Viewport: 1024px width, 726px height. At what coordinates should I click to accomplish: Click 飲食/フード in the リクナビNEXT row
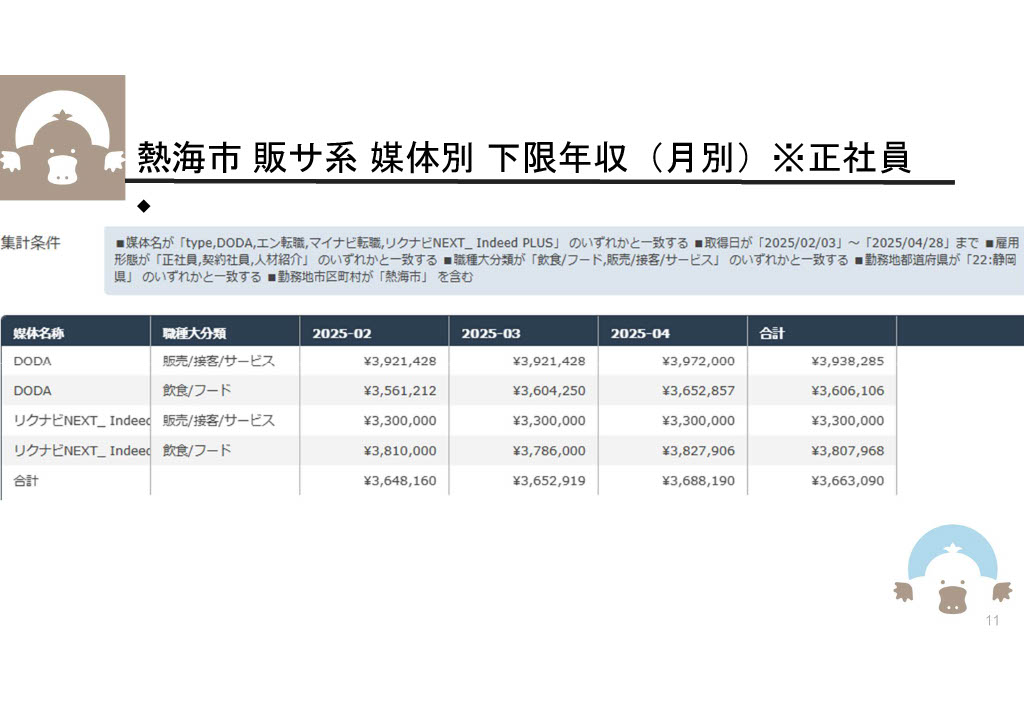(x=197, y=450)
